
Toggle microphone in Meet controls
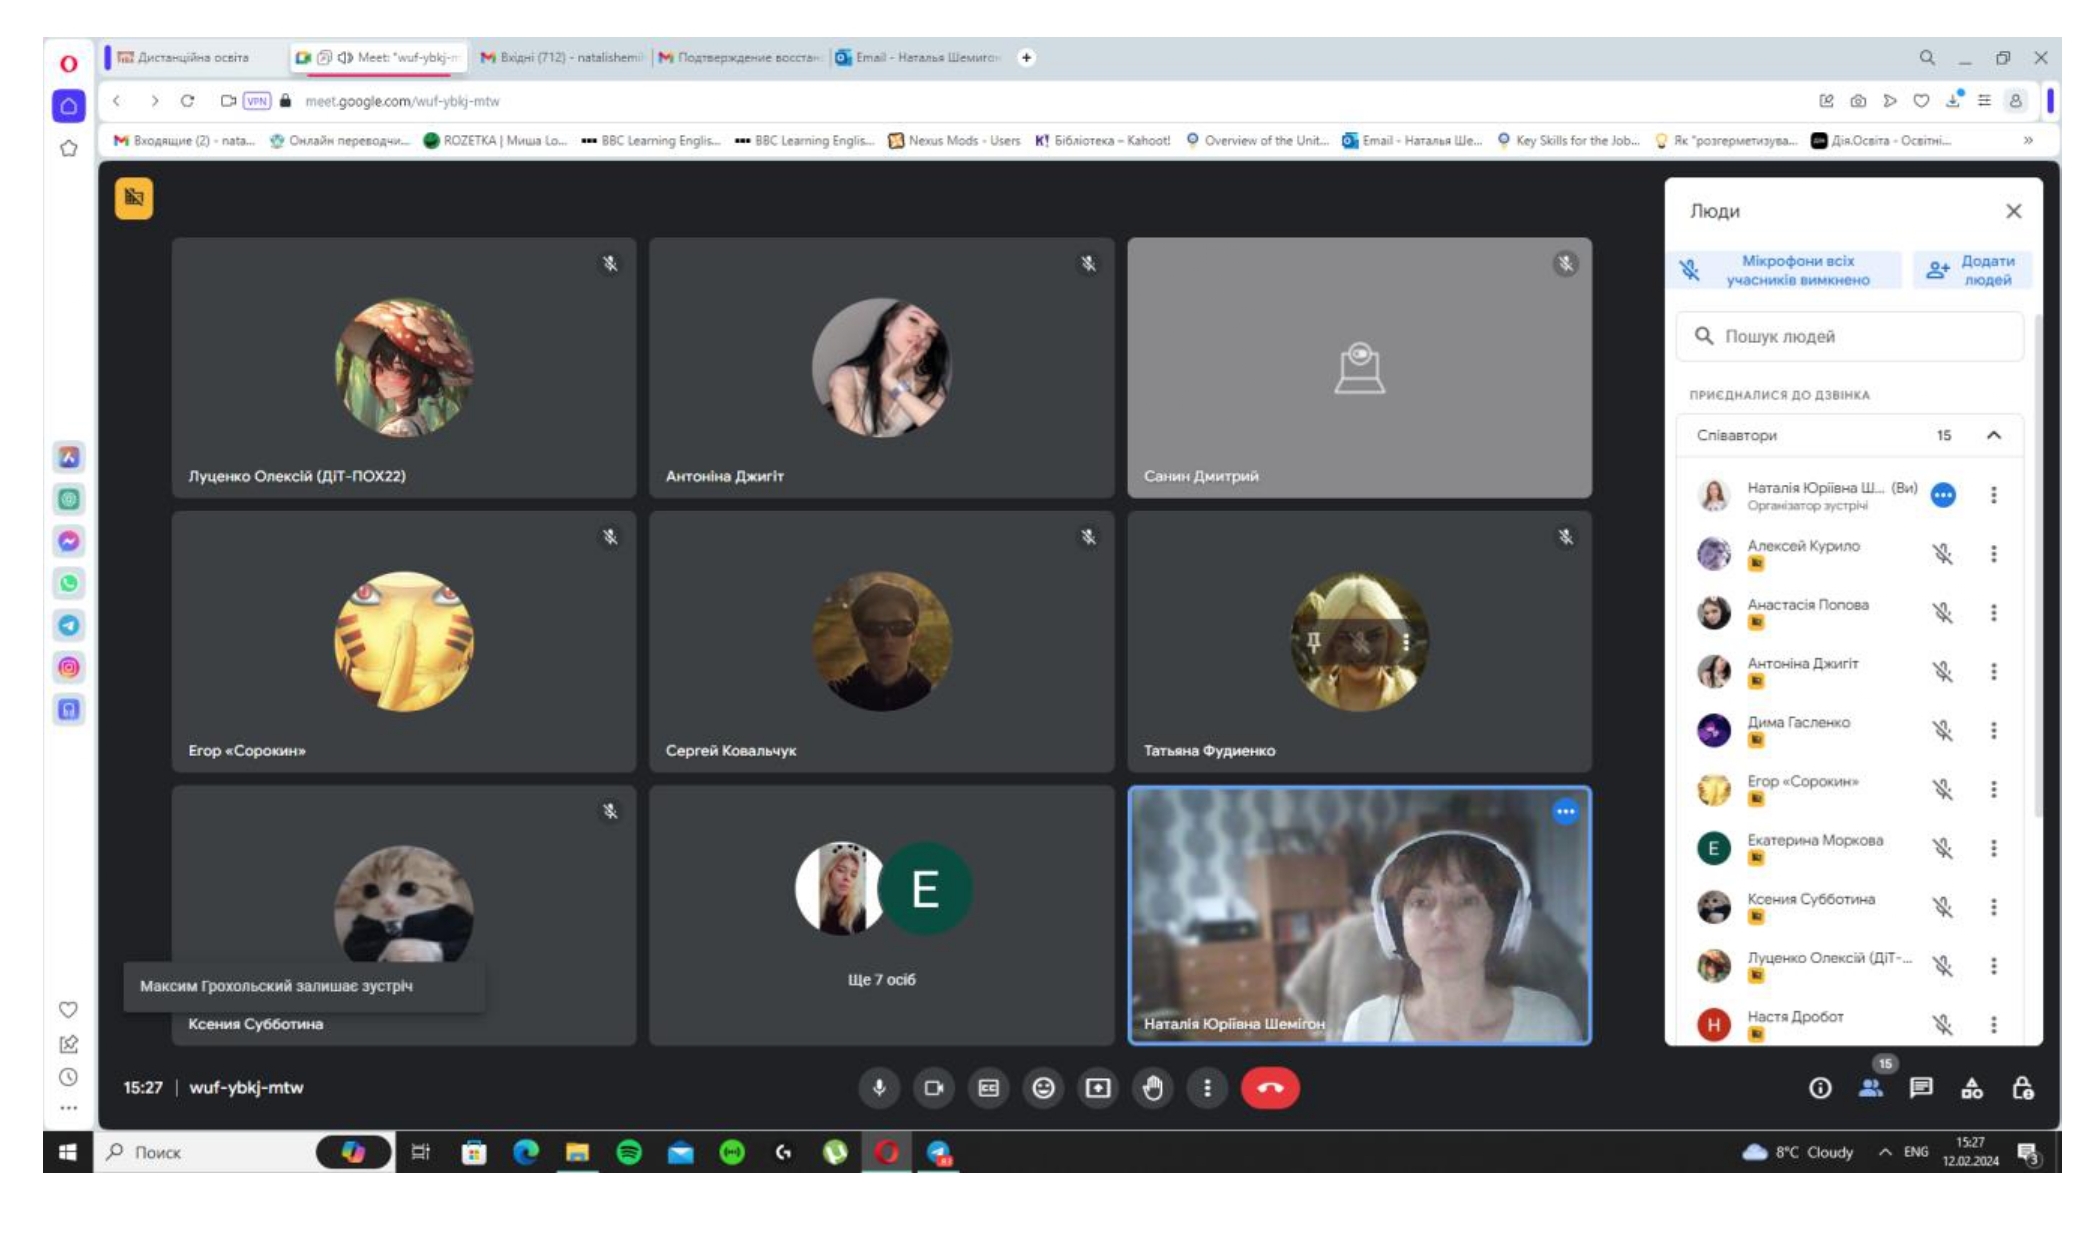click(x=879, y=1088)
